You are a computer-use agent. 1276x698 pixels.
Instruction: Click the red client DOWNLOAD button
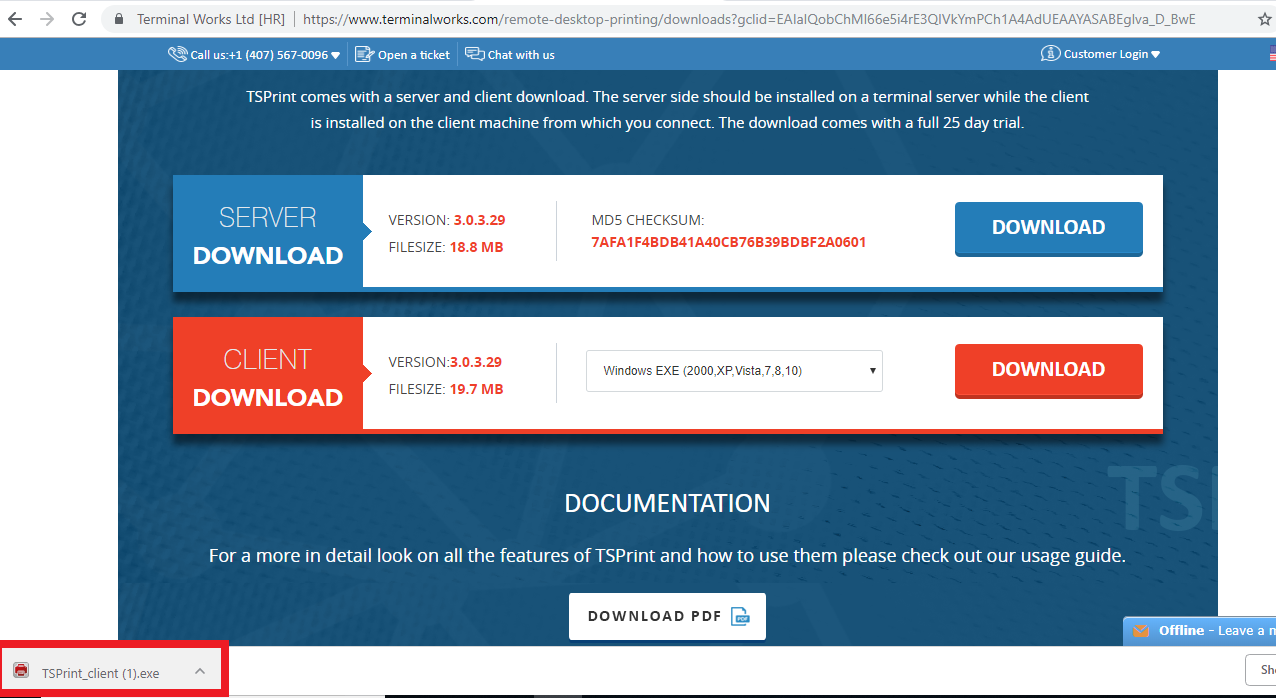tap(1048, 370)
